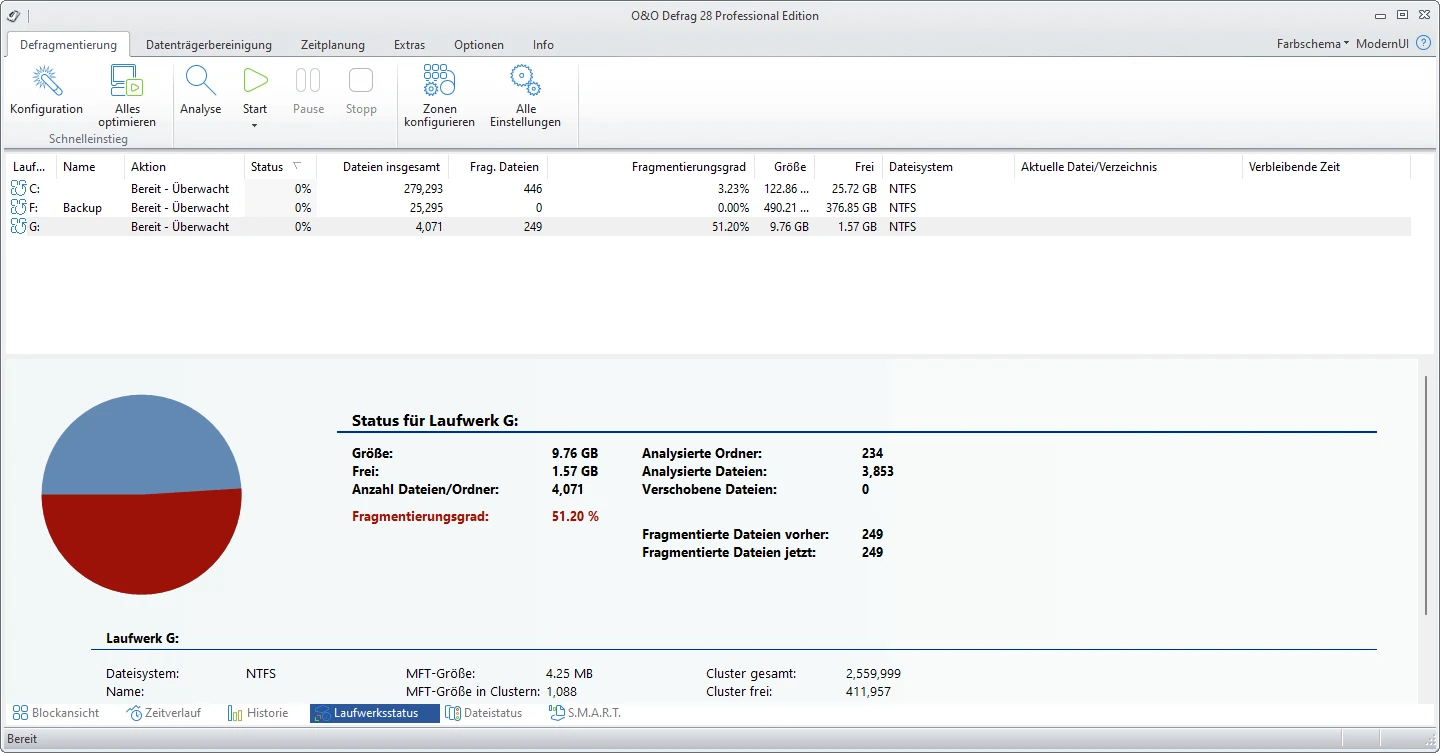Open the Farbschema dropdown
The width and height of the screenshot is (1440, 753).
pyautogui.click(x=1313, y=44)
